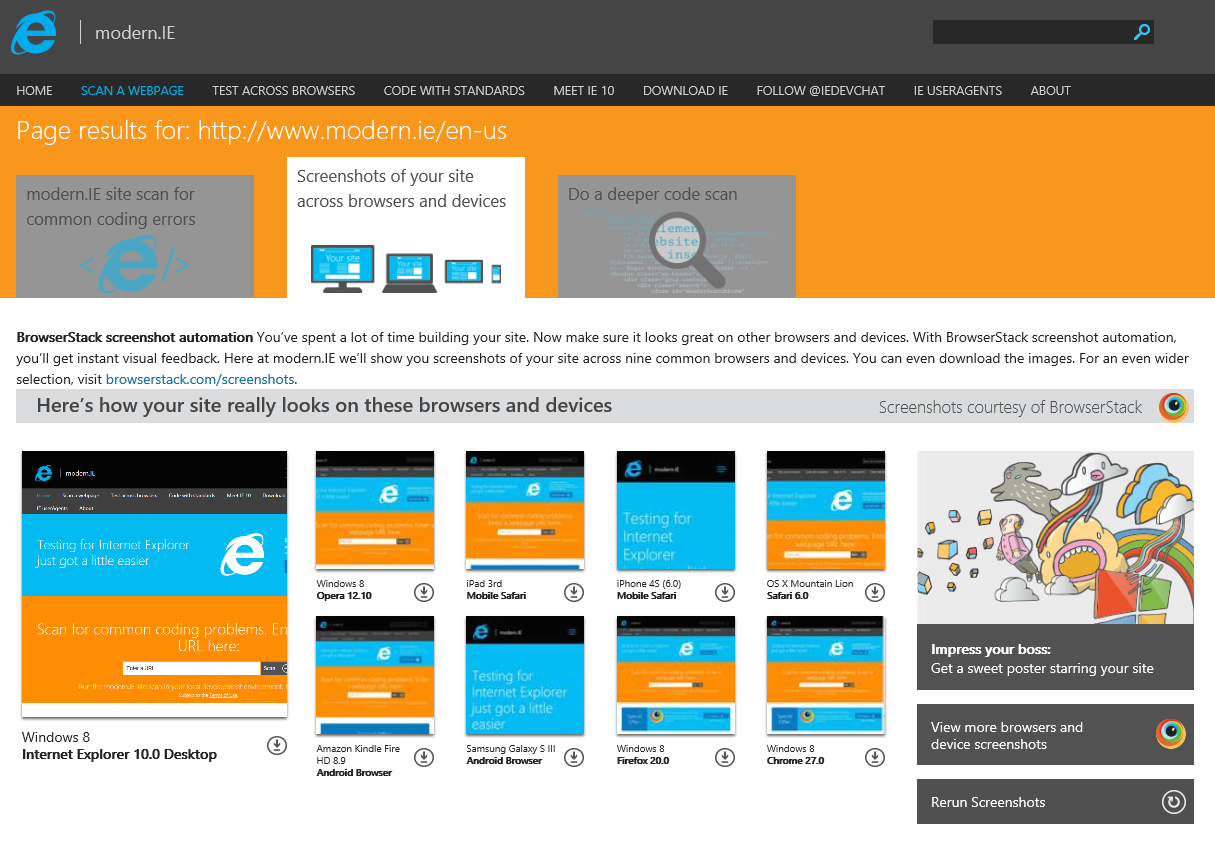Download the iPhone 4S screenshot
Image resolution: width=1215 pixels, height=845 pixels.
point(725,592)
